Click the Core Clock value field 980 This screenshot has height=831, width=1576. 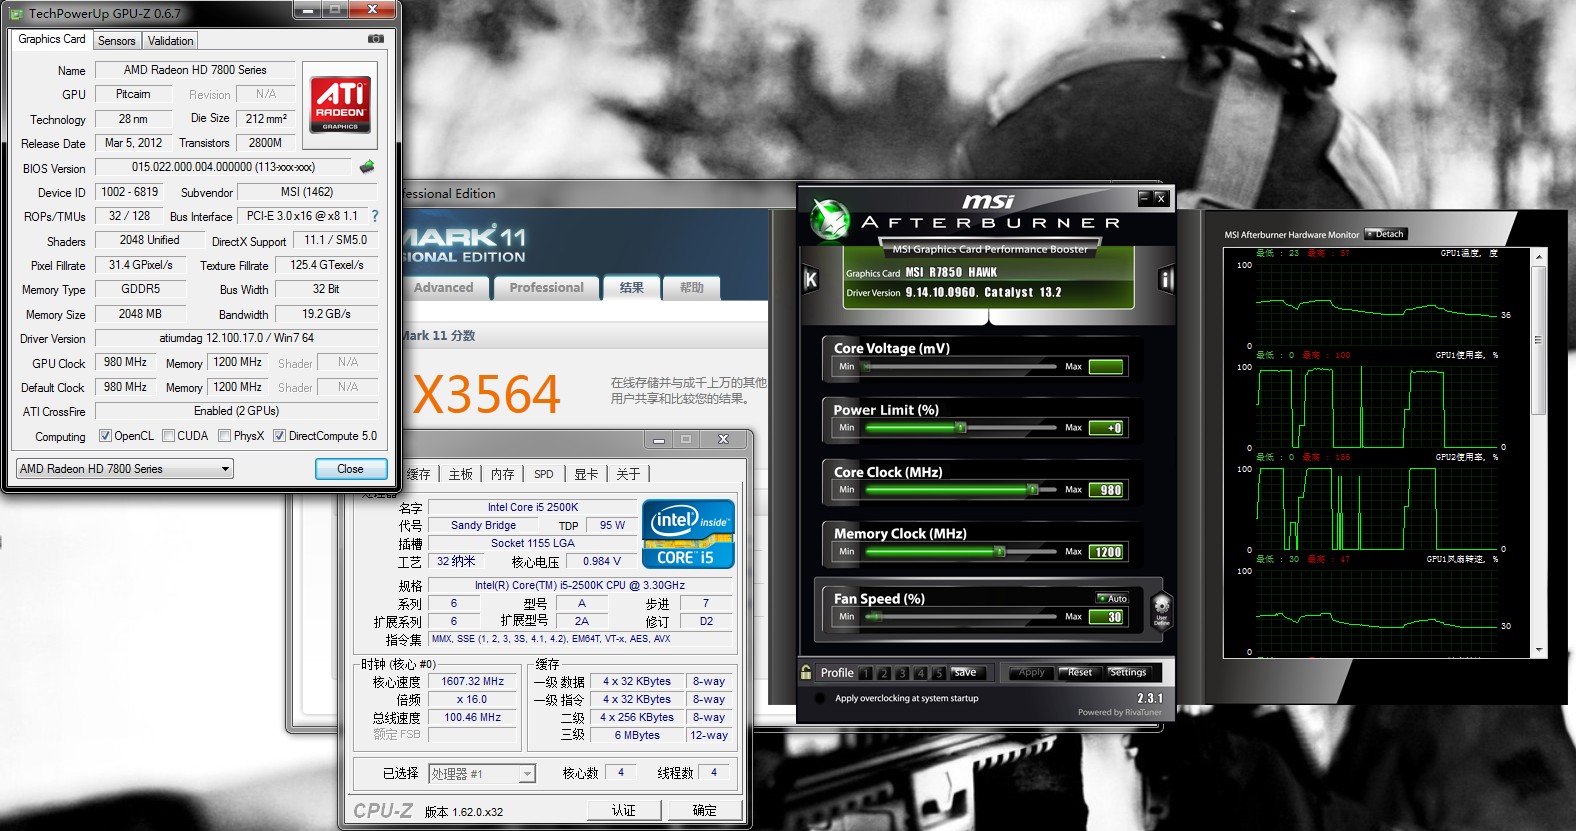tap(1106, 490)
